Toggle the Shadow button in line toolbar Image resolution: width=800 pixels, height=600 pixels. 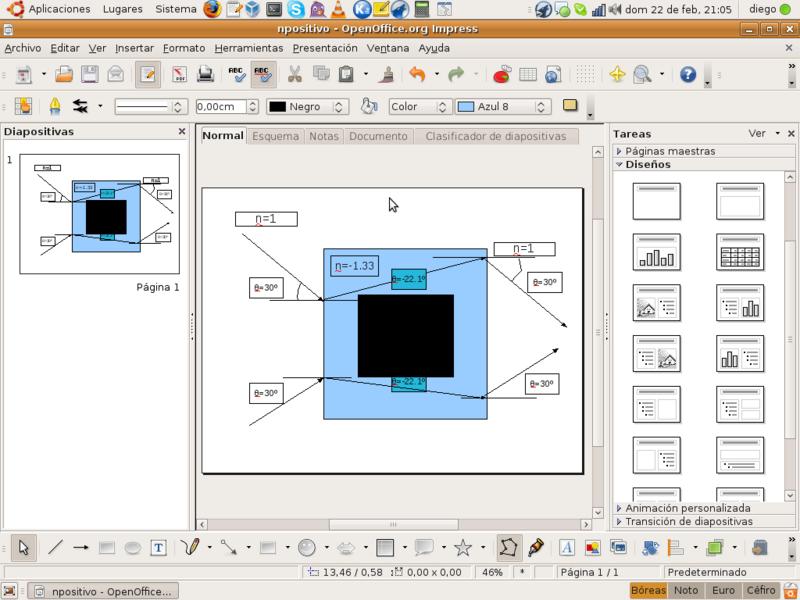570,106
